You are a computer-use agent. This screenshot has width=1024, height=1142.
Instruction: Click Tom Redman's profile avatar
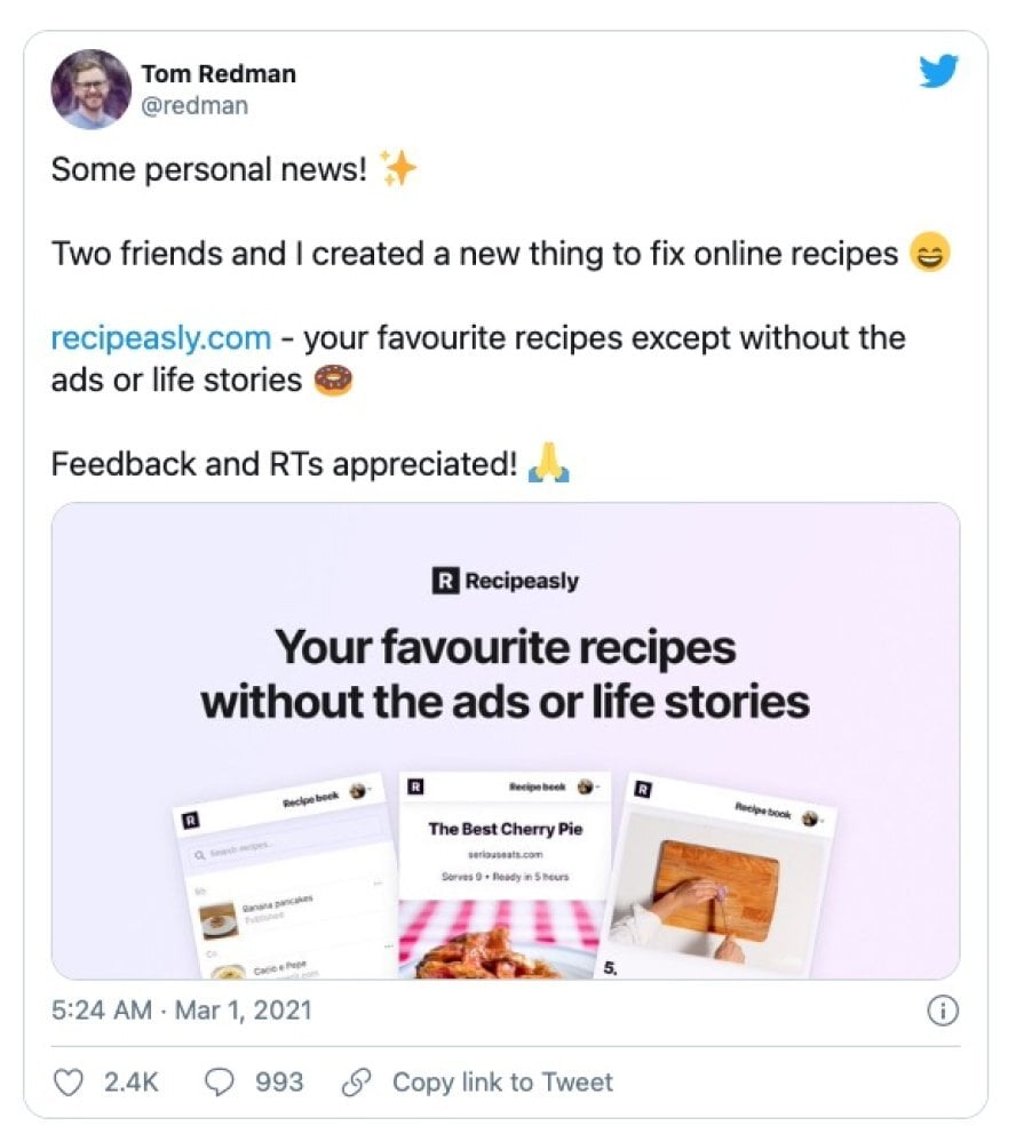point(91,89)
